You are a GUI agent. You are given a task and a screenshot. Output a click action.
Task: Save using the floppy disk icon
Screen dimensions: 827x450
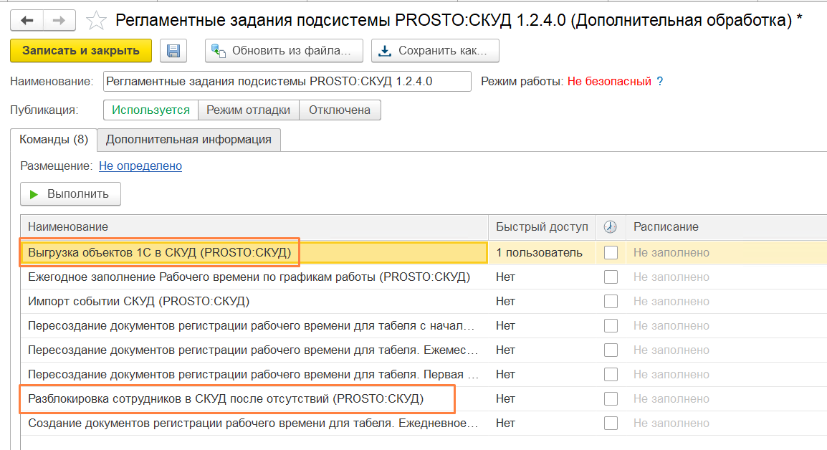tap(174, 51)
